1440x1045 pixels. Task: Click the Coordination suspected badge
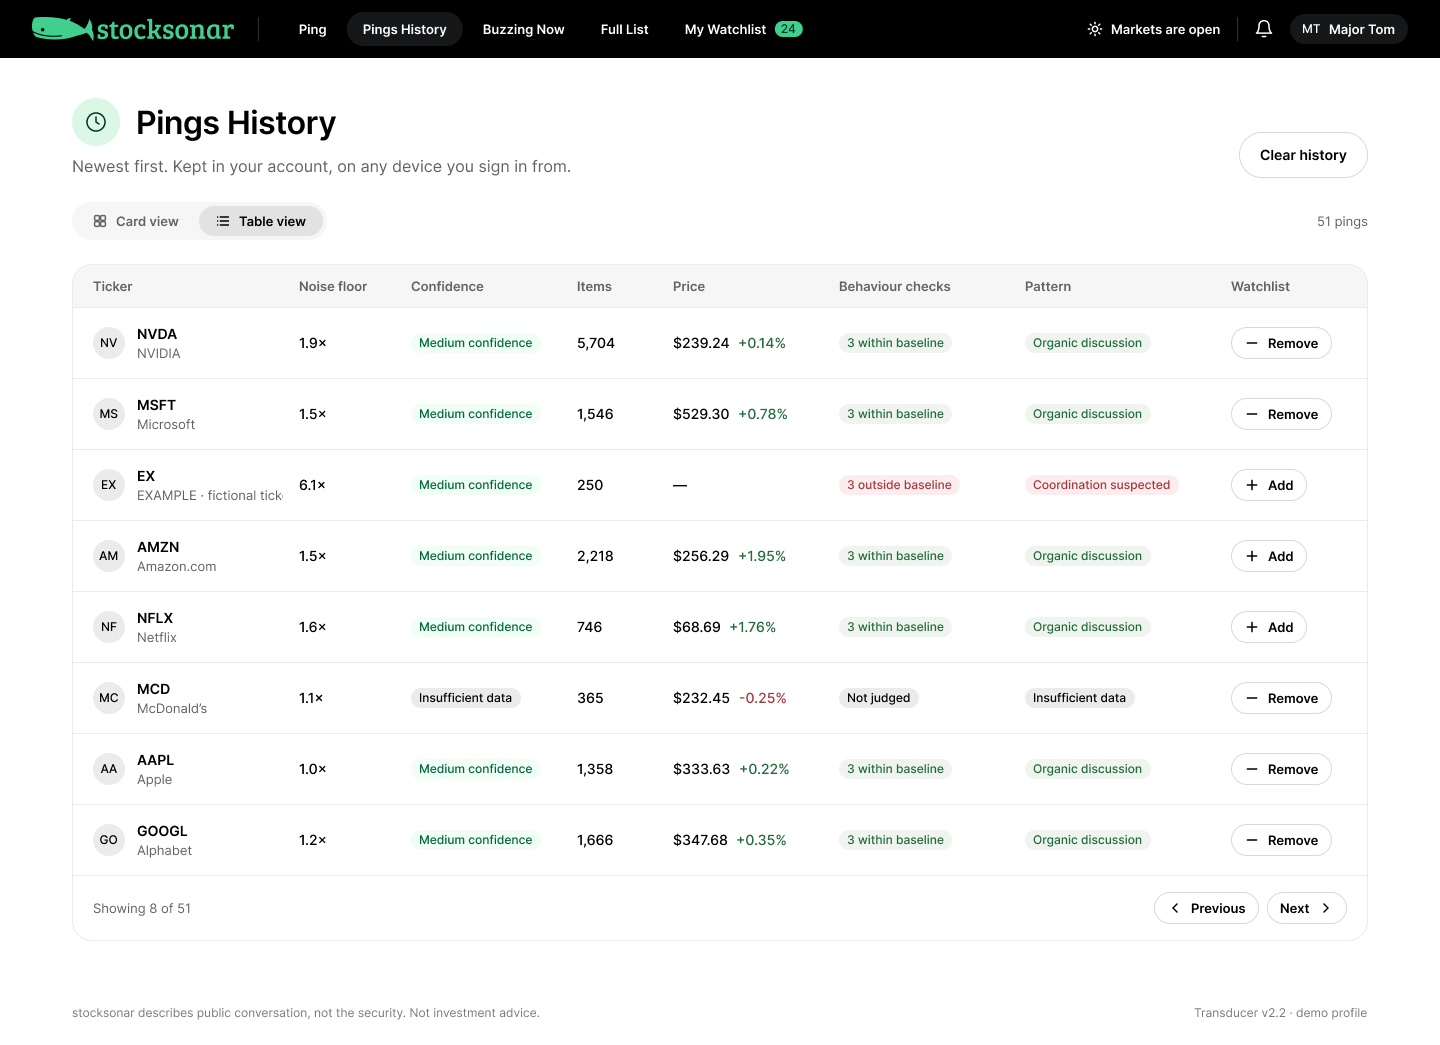pyautogui.click(x=1101, y=485)
